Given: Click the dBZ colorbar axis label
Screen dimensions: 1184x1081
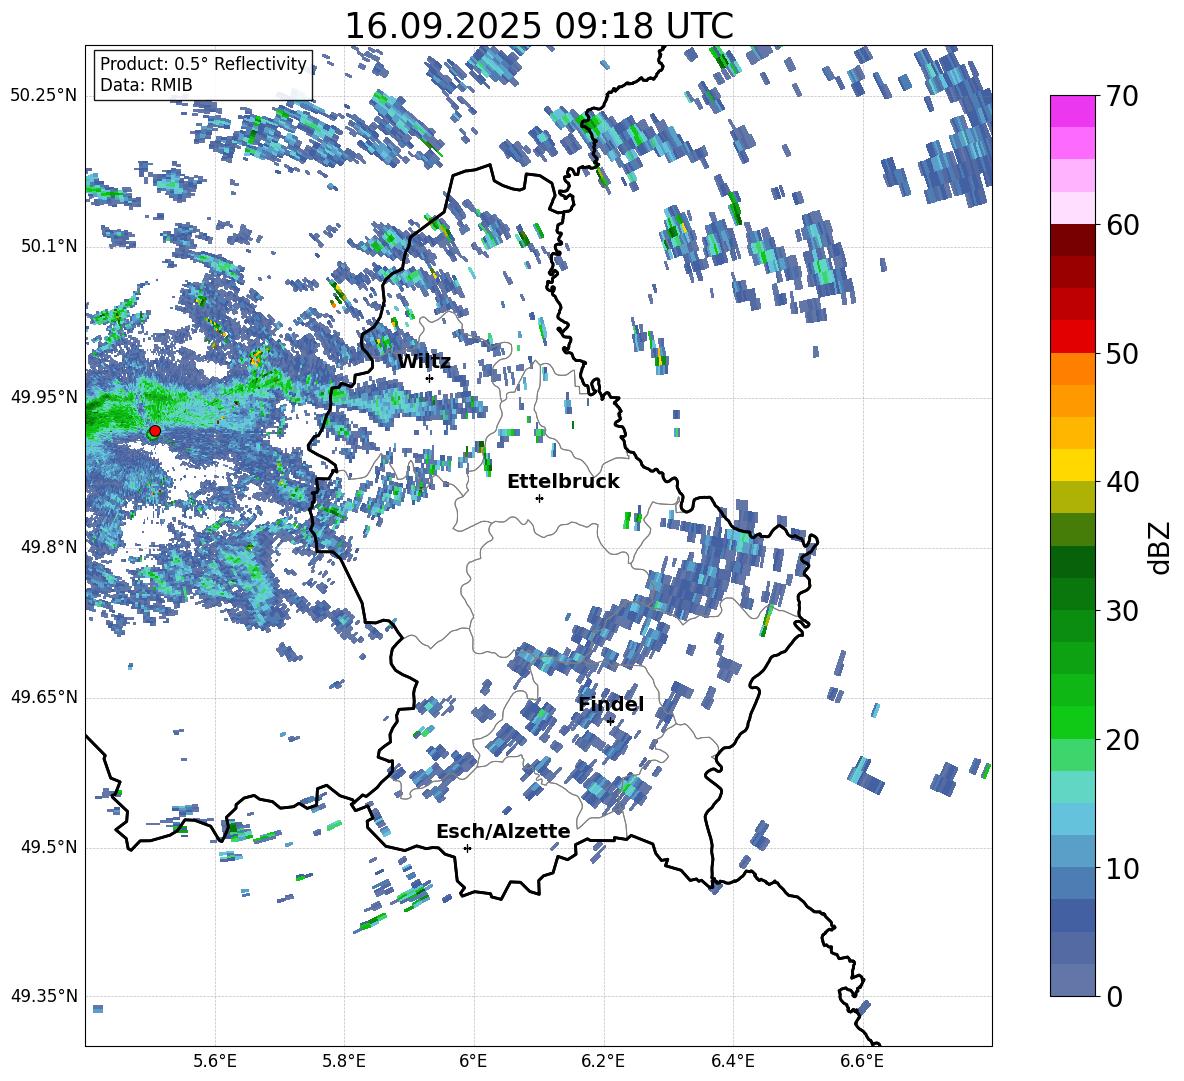Looking at the screenshot, I should click(x=1161, y=547).
